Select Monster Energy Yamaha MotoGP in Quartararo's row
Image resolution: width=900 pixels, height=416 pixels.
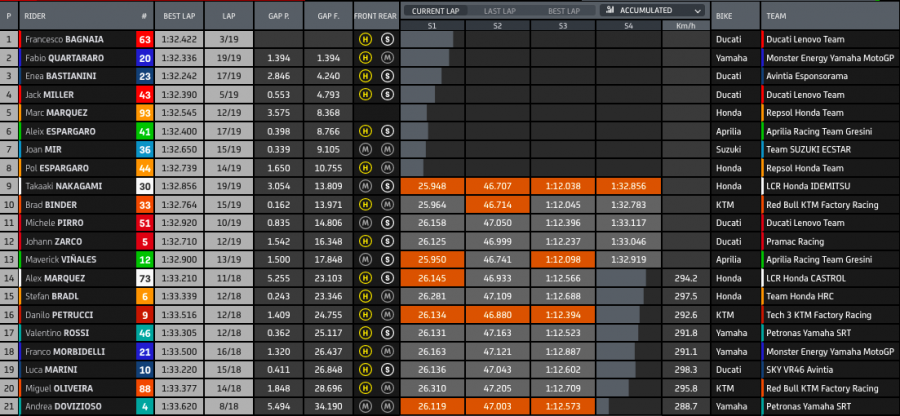(824, 58)
